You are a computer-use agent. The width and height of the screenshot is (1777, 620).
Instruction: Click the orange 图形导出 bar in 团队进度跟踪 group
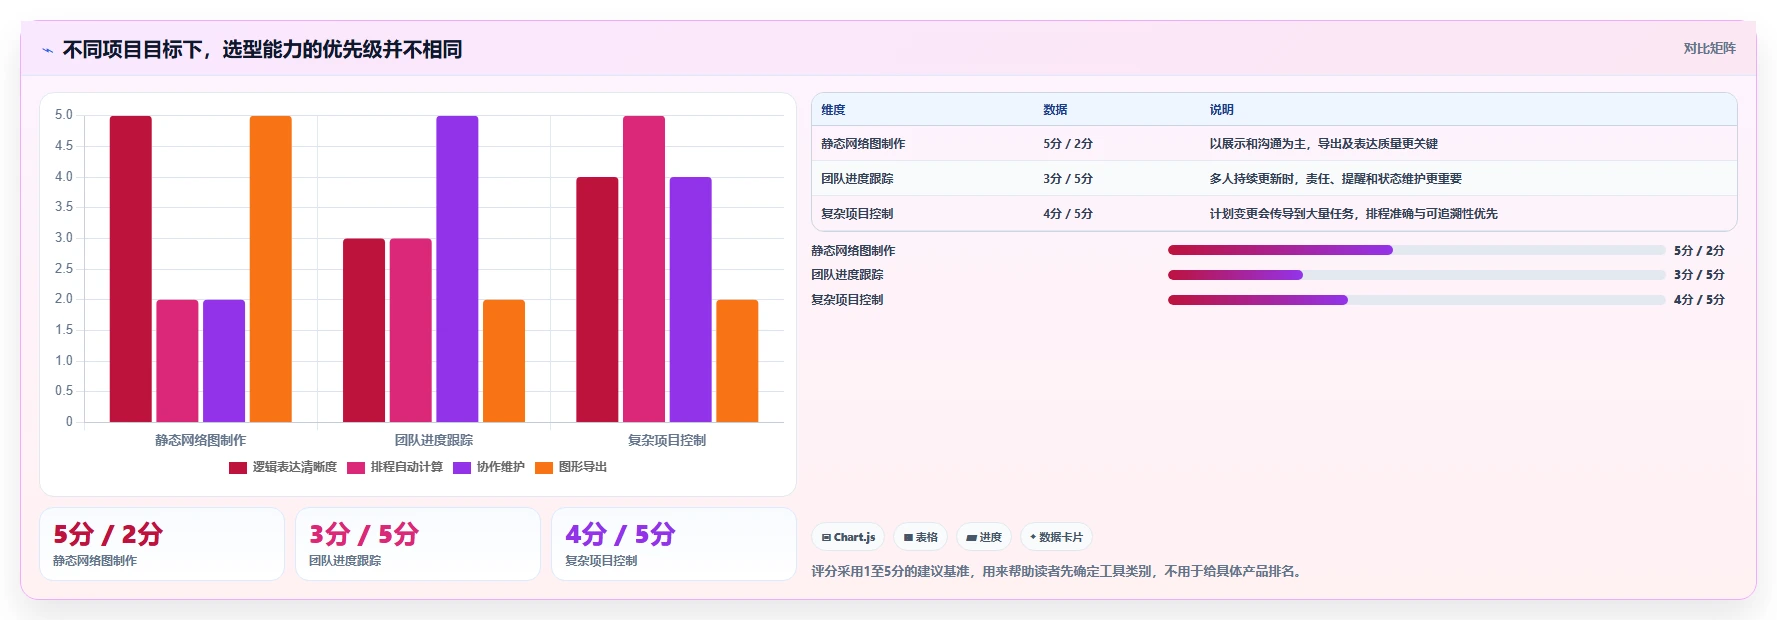pyautogui.click(x=504, y=361)
